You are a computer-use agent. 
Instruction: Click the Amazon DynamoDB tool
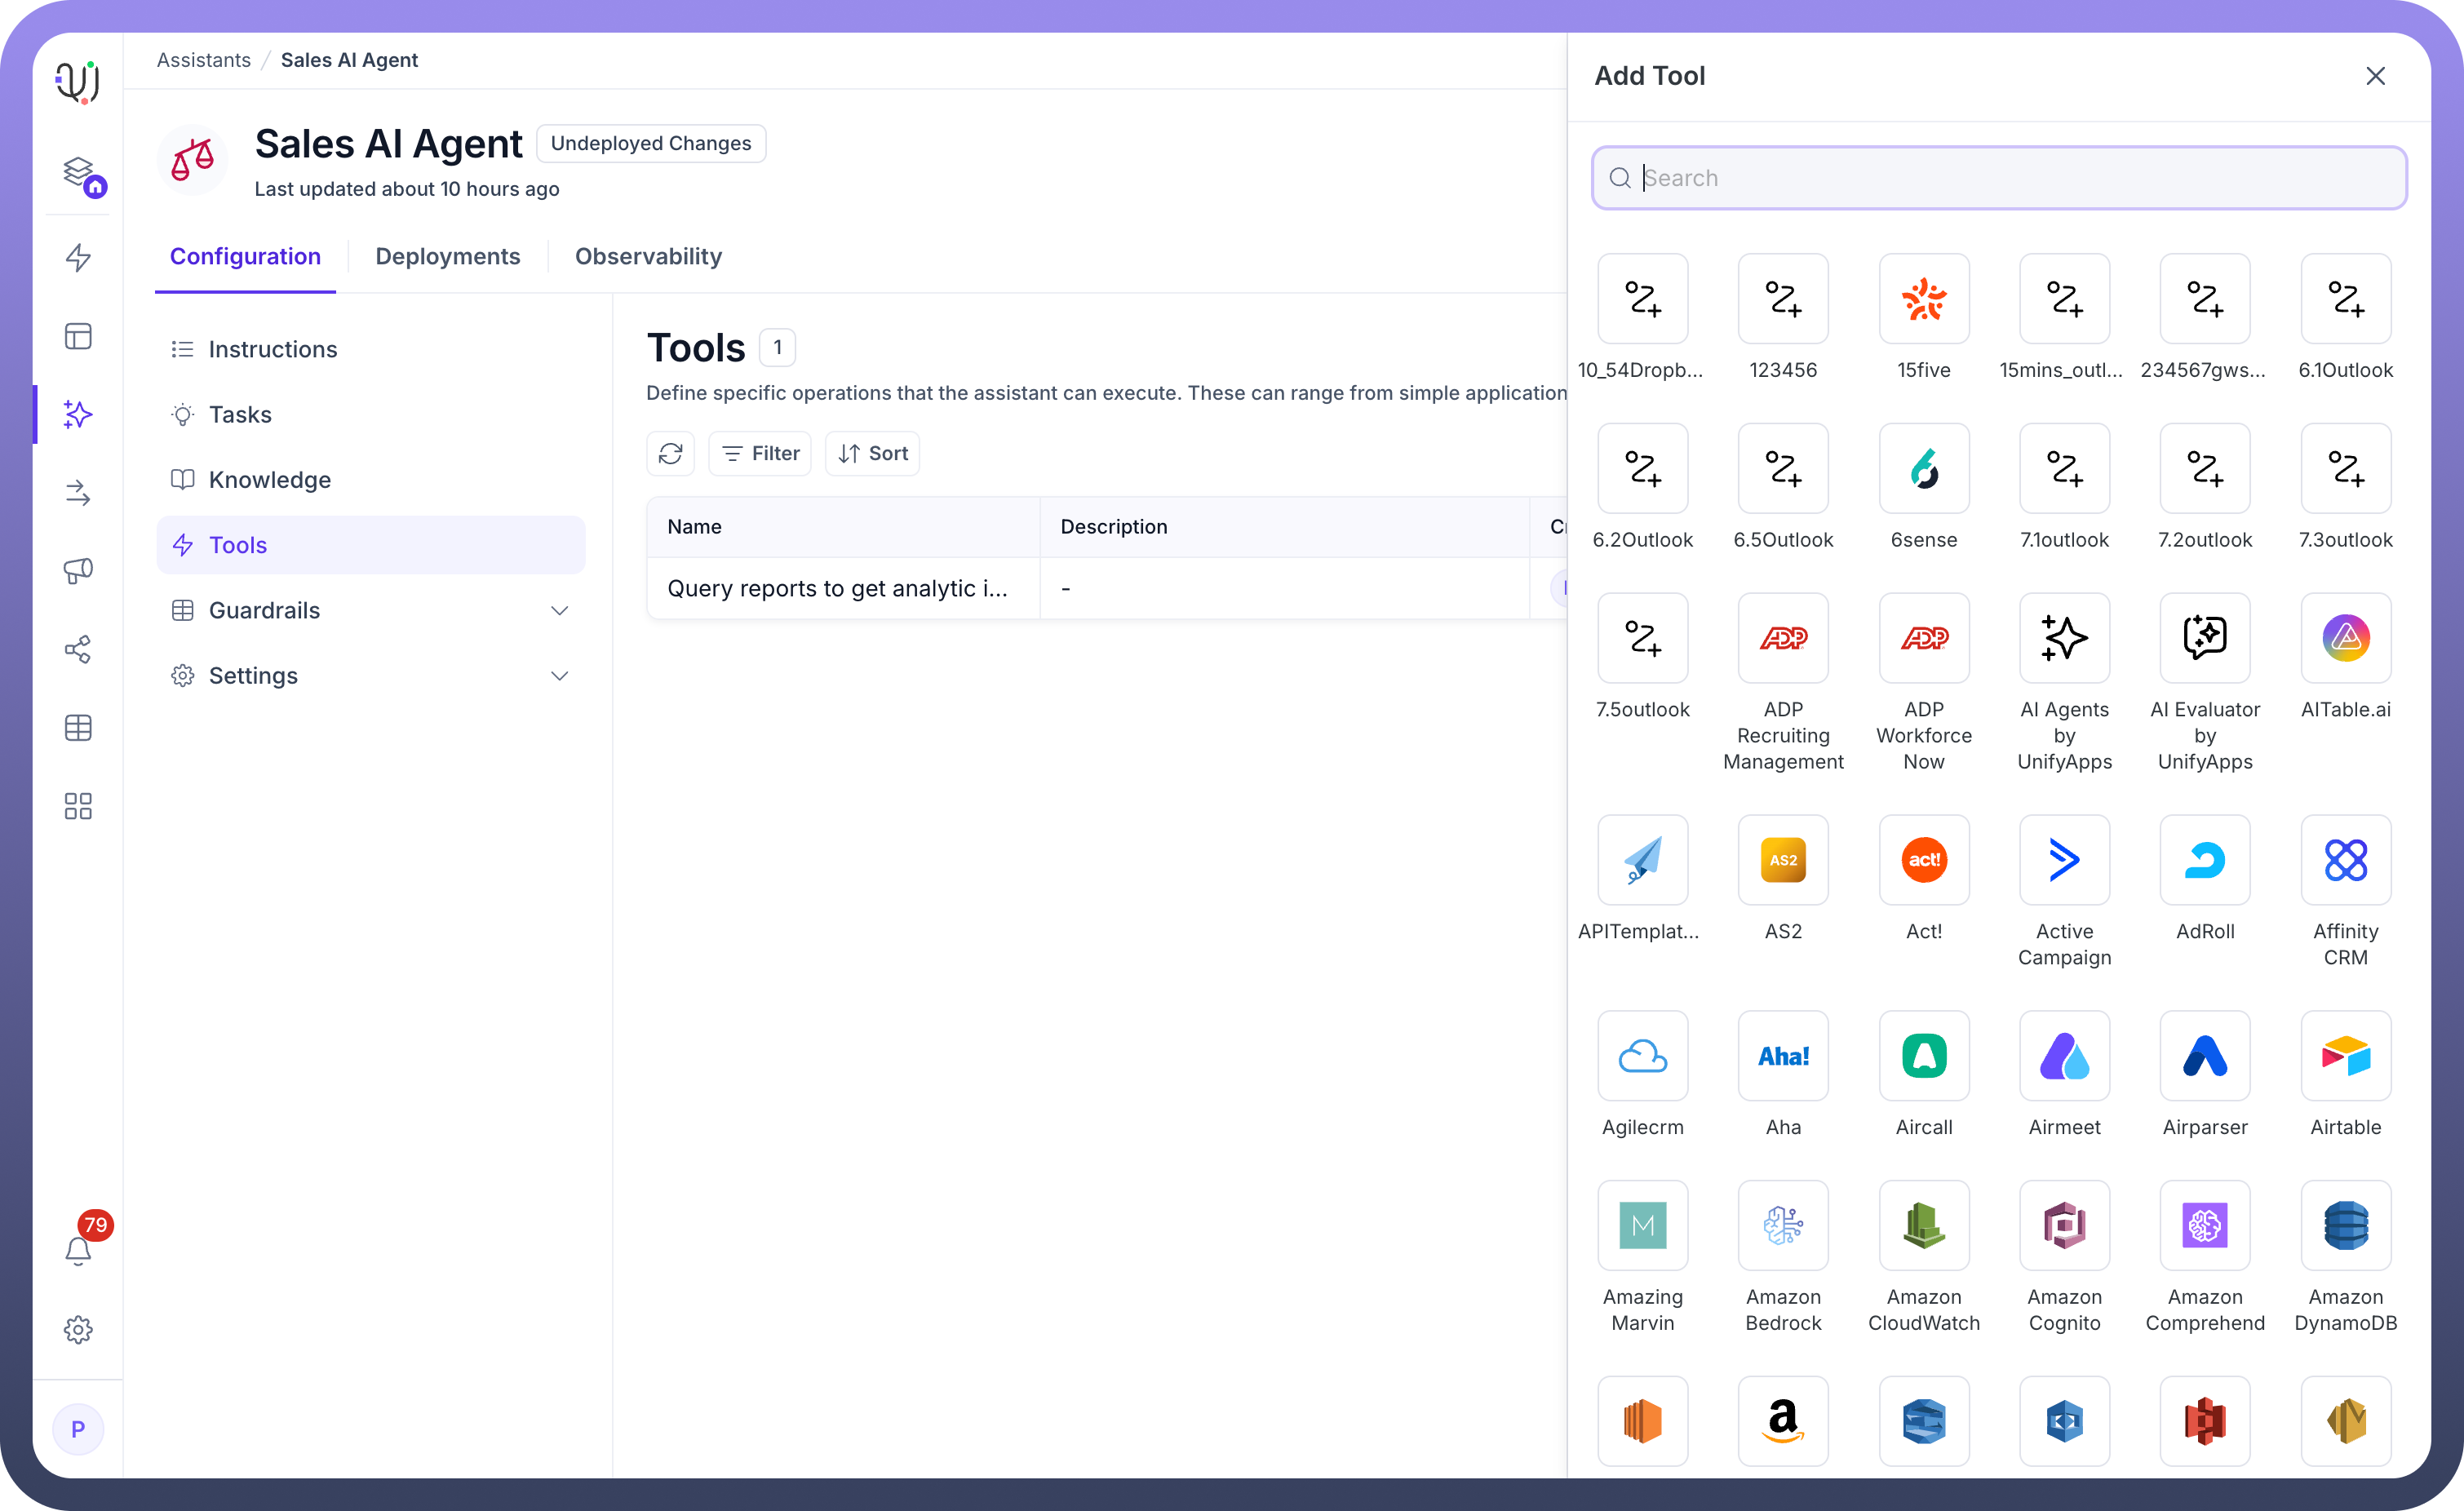[x=2345, y=1226]
